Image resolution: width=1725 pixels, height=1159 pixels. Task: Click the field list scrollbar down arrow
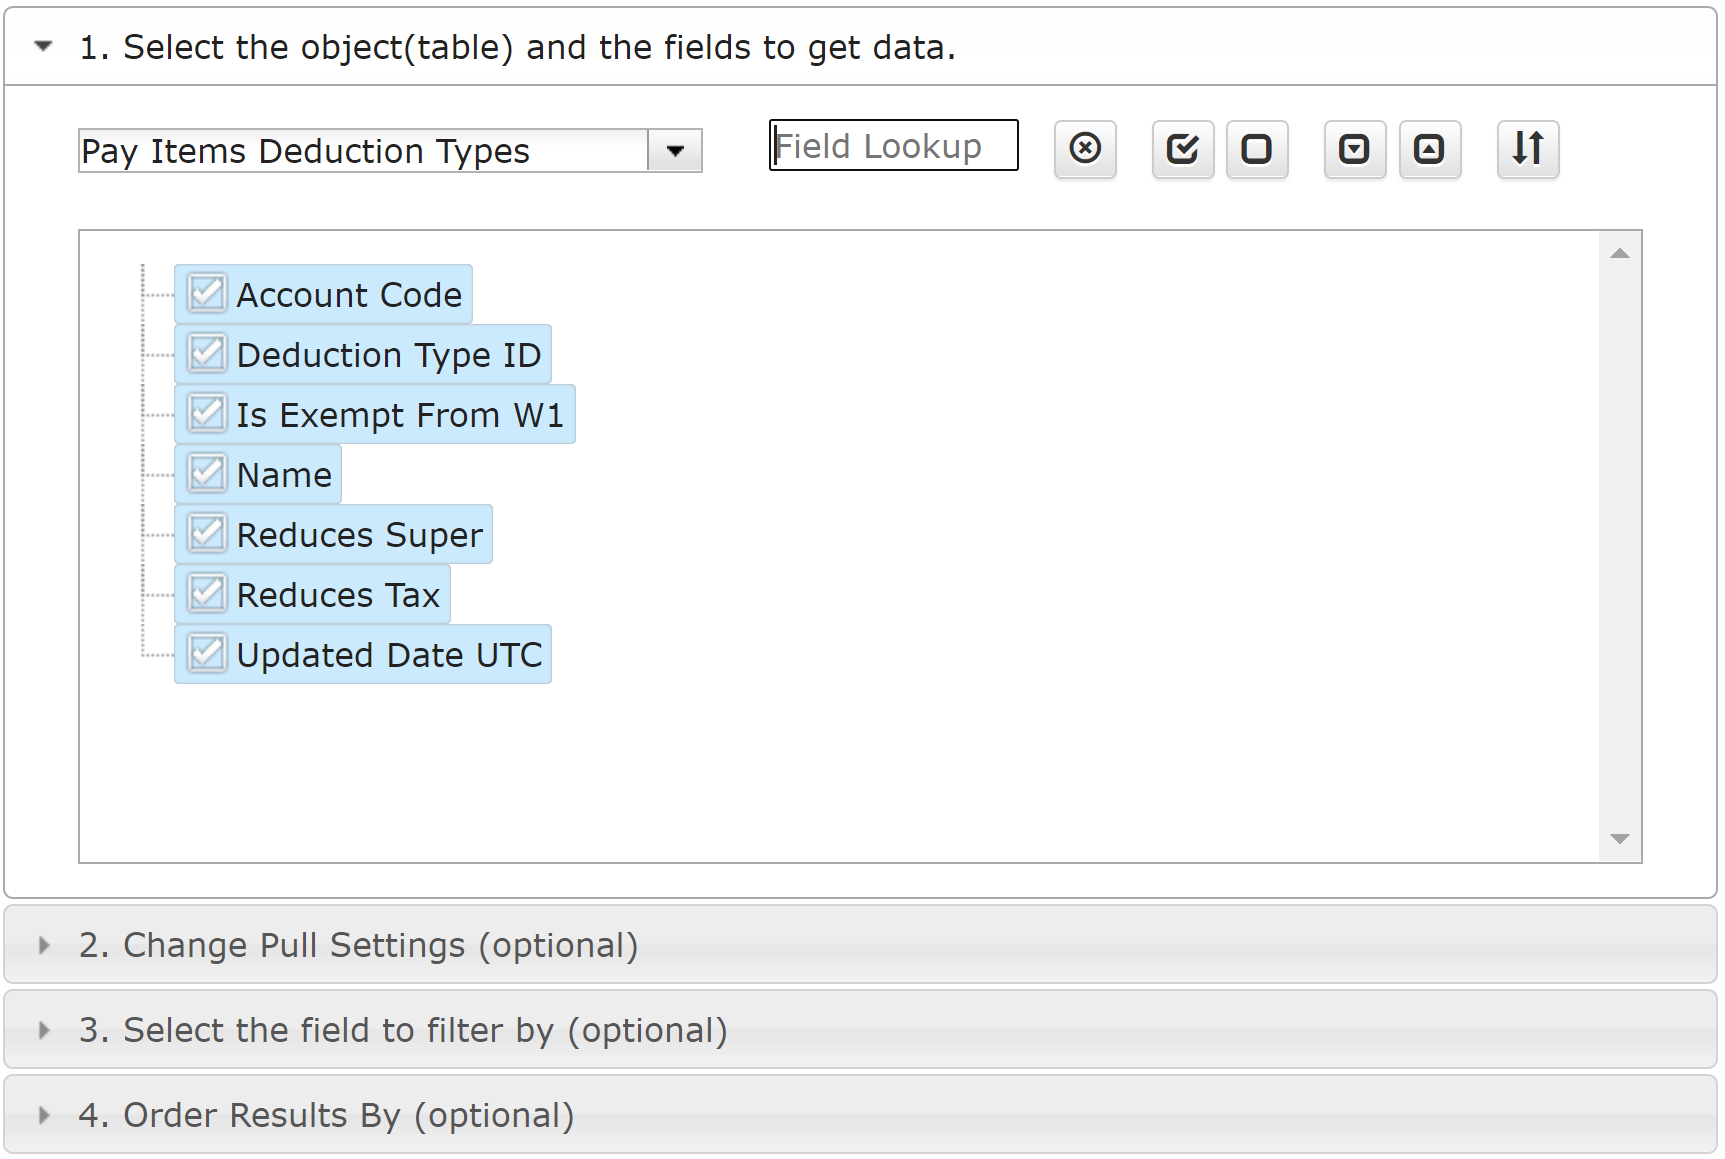[x=1620, y=839]
